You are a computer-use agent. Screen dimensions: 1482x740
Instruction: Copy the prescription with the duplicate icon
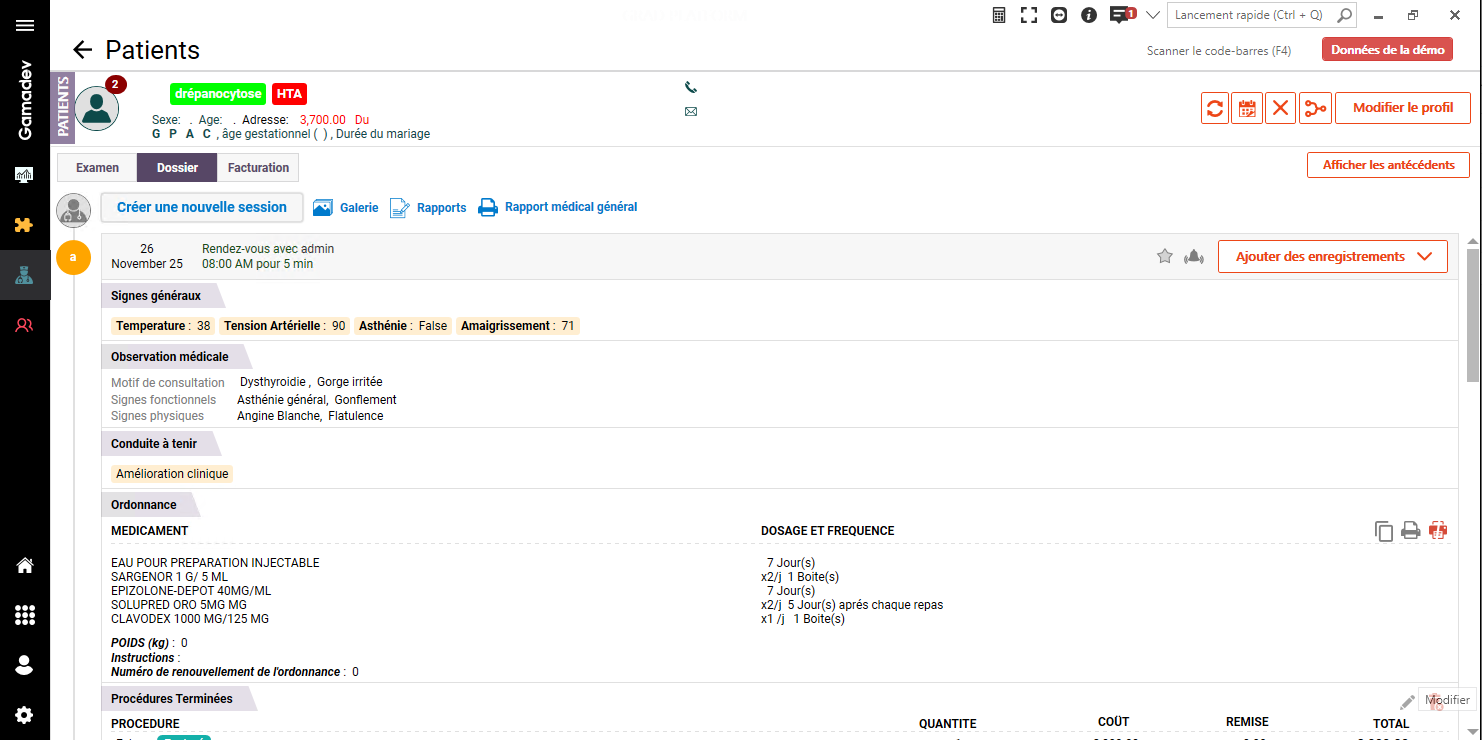pos(1384,531)
